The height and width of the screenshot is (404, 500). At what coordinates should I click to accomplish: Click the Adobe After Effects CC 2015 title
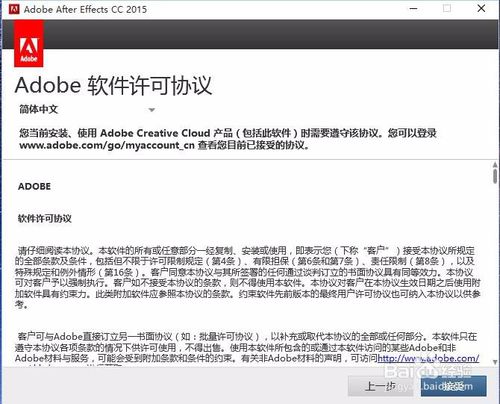click(x=85, y=9)
